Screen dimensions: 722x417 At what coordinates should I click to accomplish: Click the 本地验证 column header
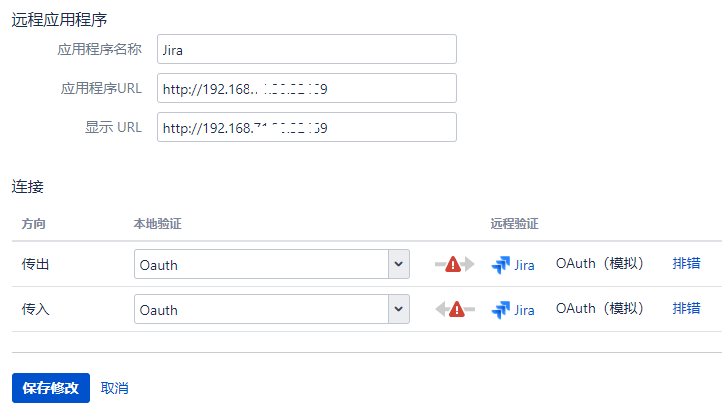[157, 222]
